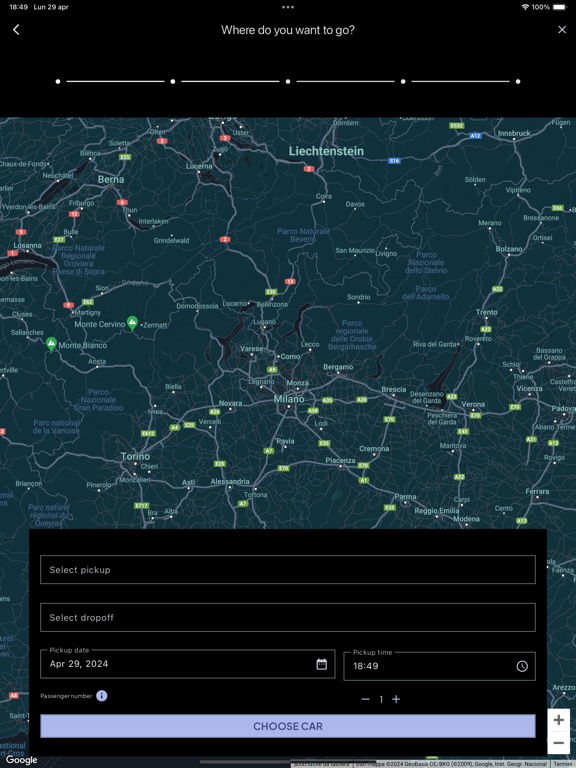Click Davos label on the map

(355, 204)
